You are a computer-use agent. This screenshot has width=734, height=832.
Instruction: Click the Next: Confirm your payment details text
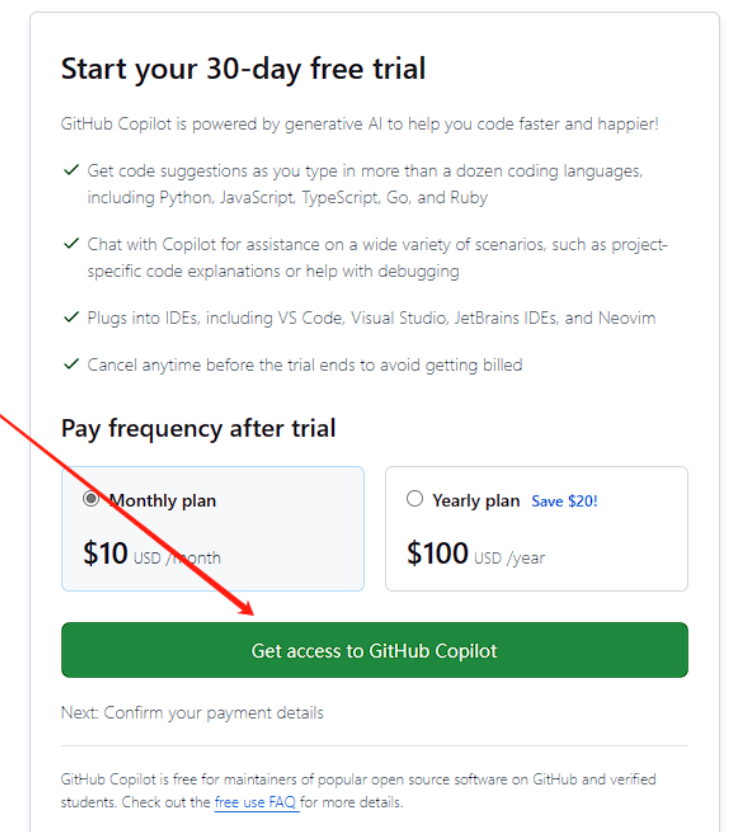point(192,713)
